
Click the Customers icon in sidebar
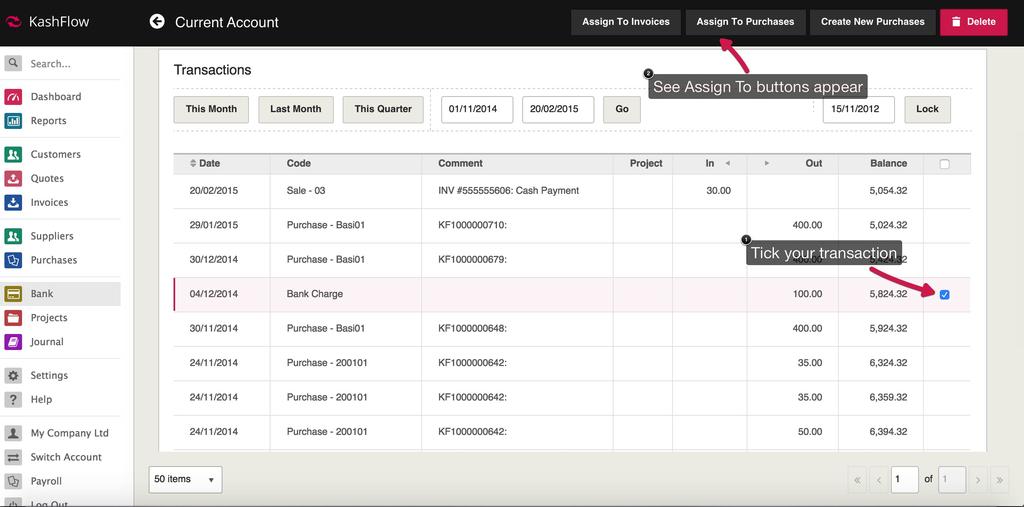coord(13,155)
